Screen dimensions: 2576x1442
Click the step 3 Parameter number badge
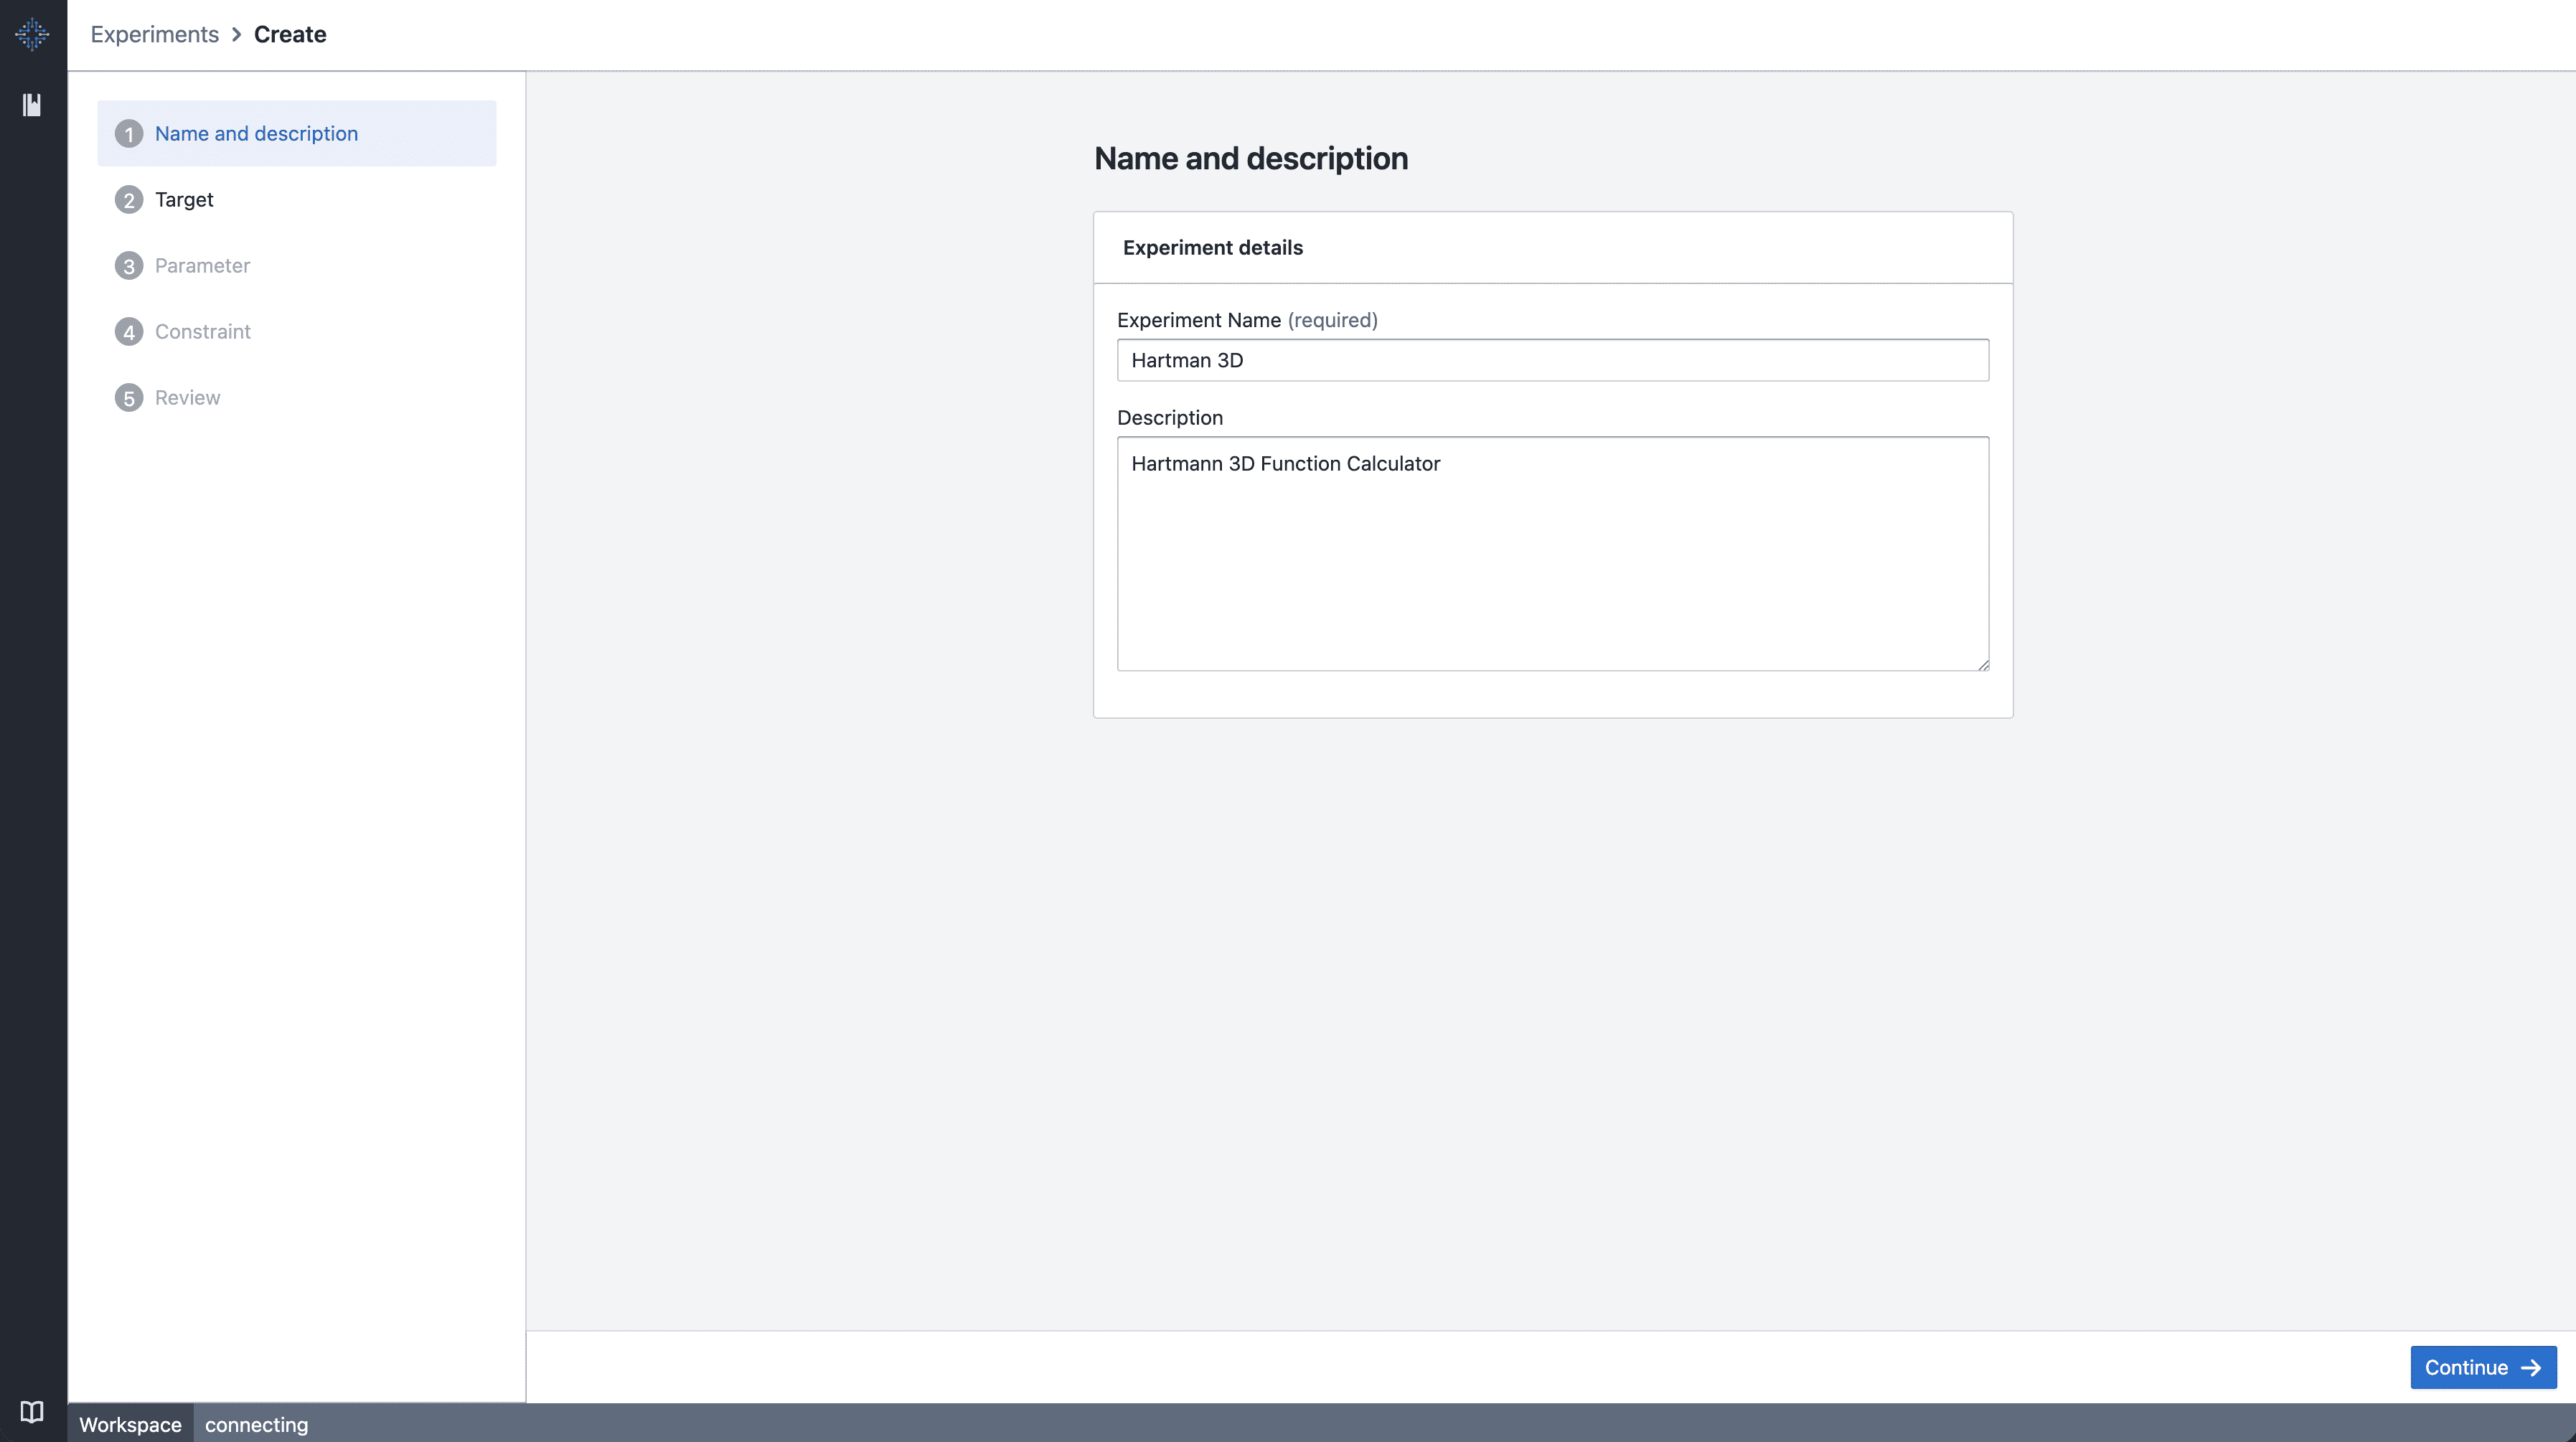pos(128,266)
